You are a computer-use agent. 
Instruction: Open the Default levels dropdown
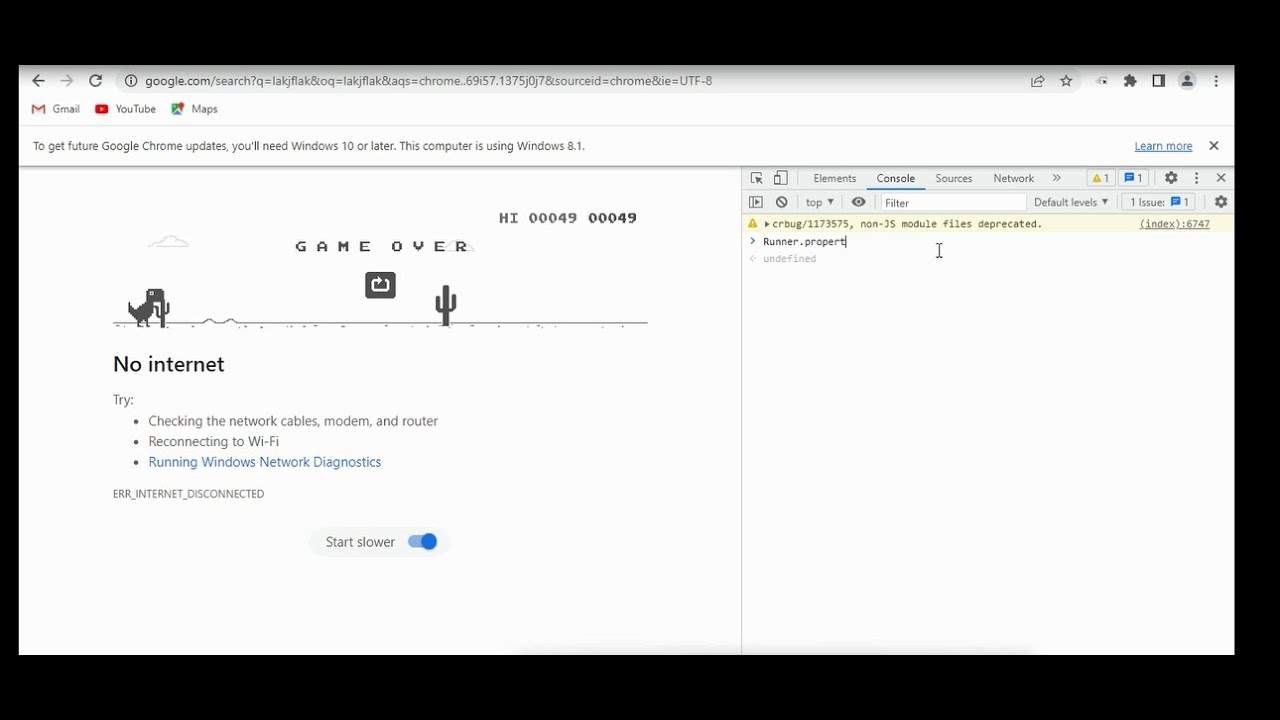click(1071, 202)
